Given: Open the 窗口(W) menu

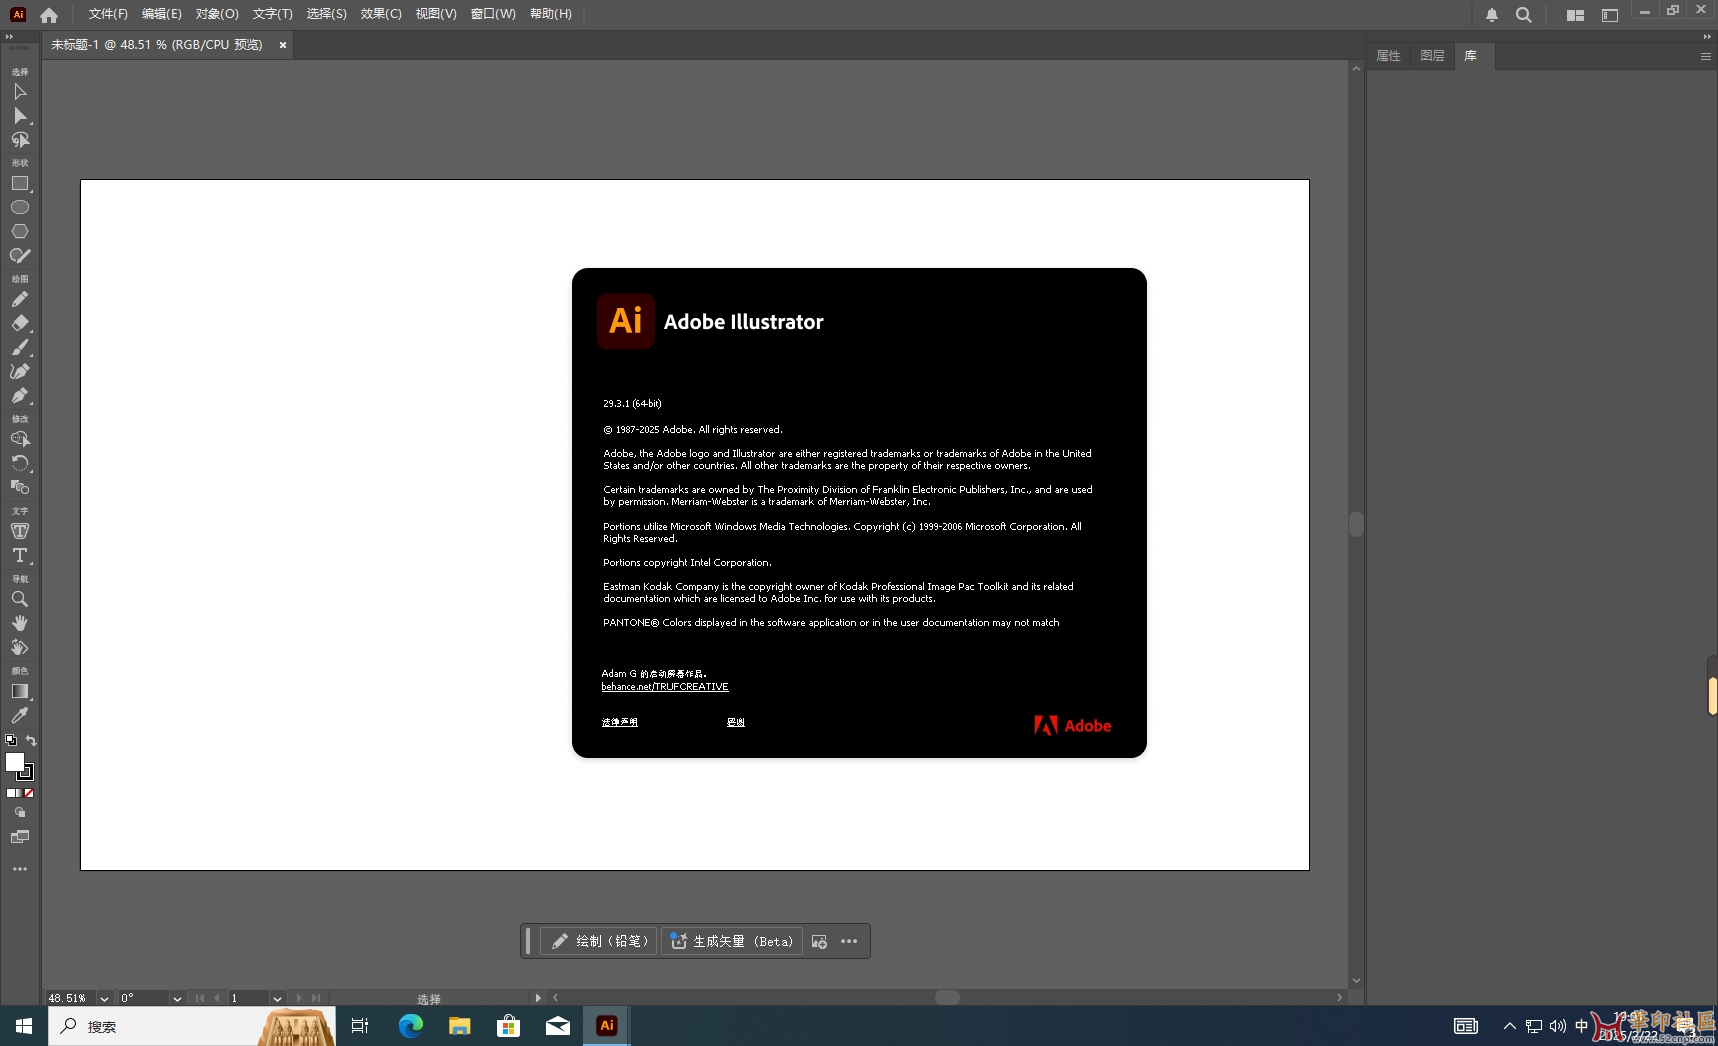Looking at the screenshot, I should coord(493,14).
